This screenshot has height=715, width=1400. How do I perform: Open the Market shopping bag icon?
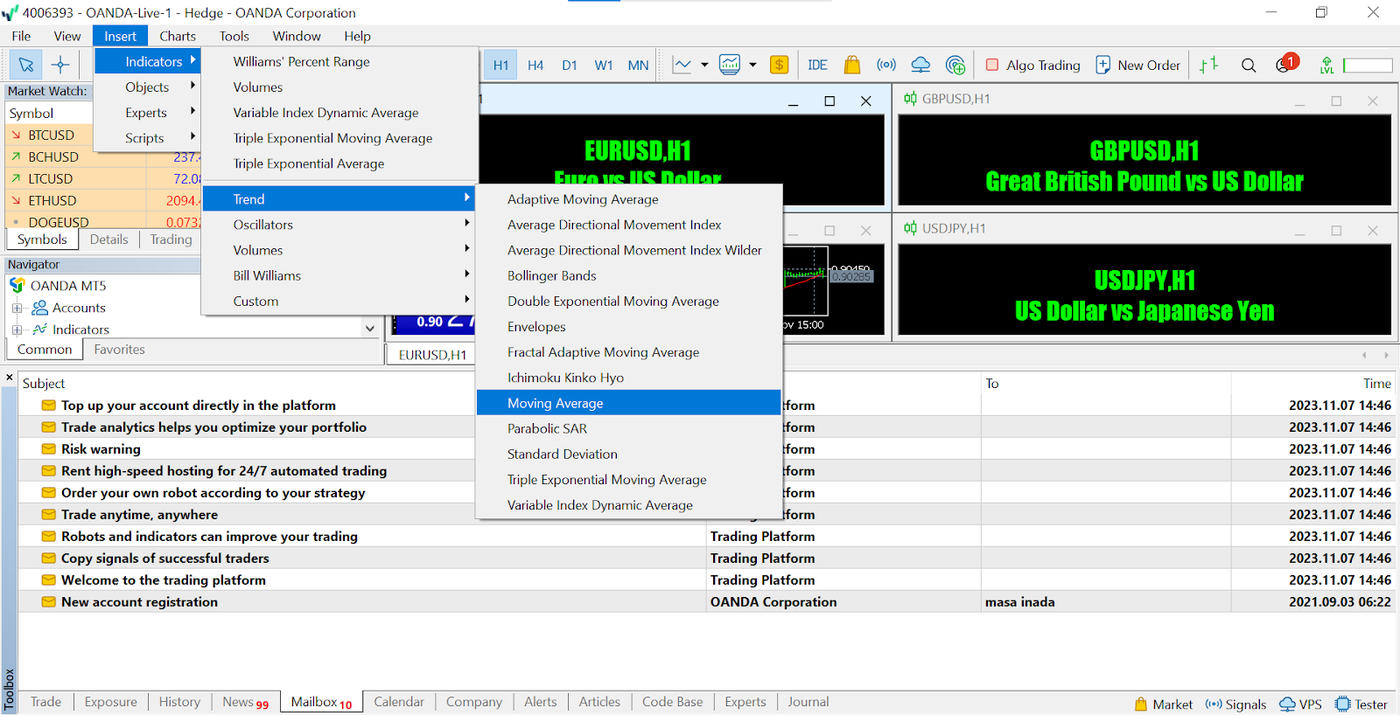pyautogui.click(x=851, y=65)
